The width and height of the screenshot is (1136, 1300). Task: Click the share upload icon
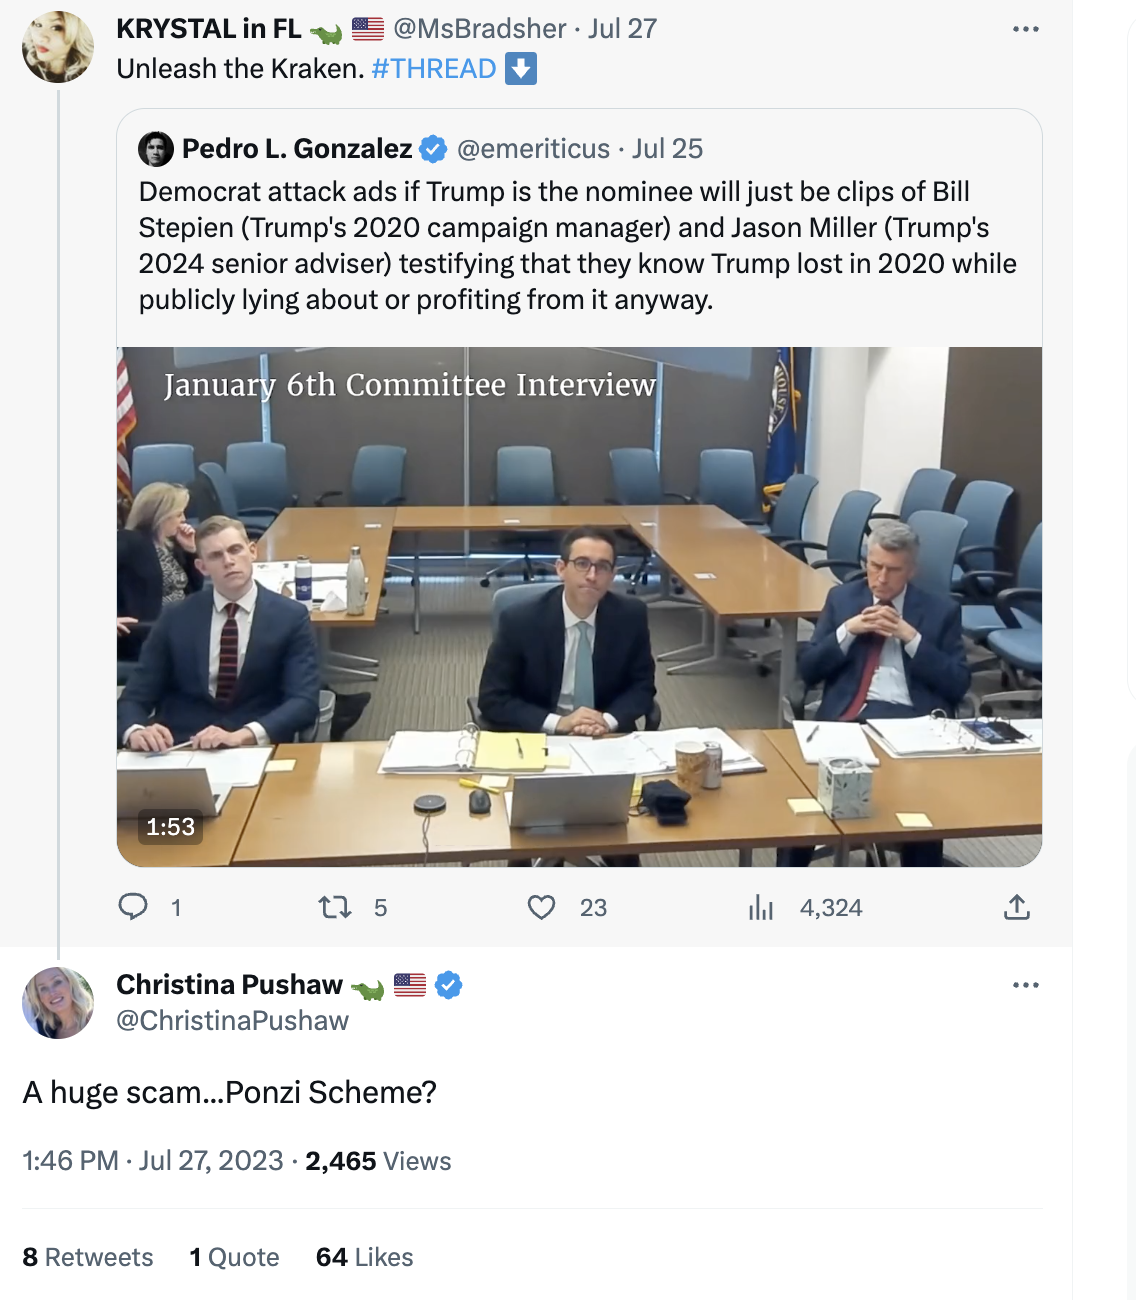[1016, 907]
